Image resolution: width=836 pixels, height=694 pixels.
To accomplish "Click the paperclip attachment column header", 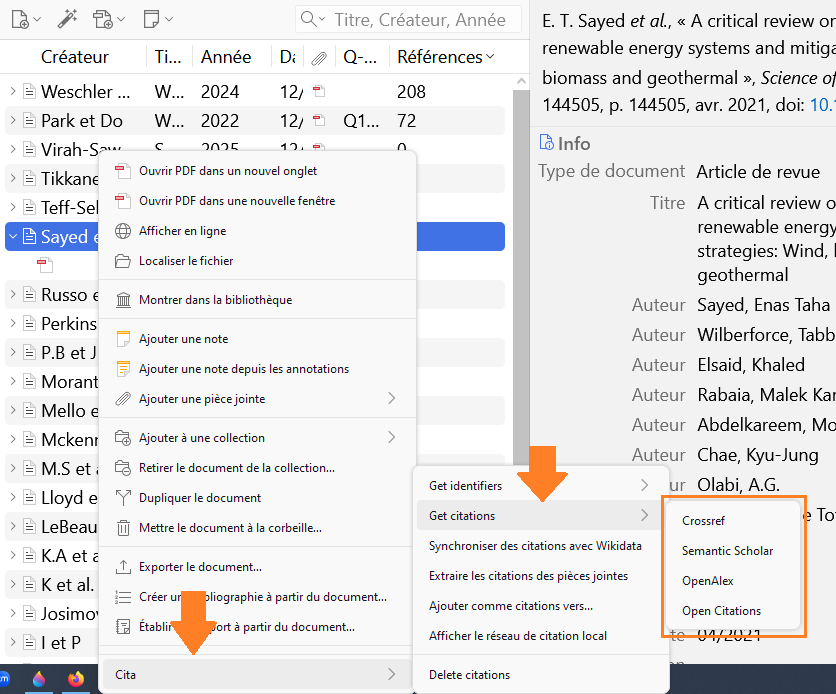I will [318, 58].
